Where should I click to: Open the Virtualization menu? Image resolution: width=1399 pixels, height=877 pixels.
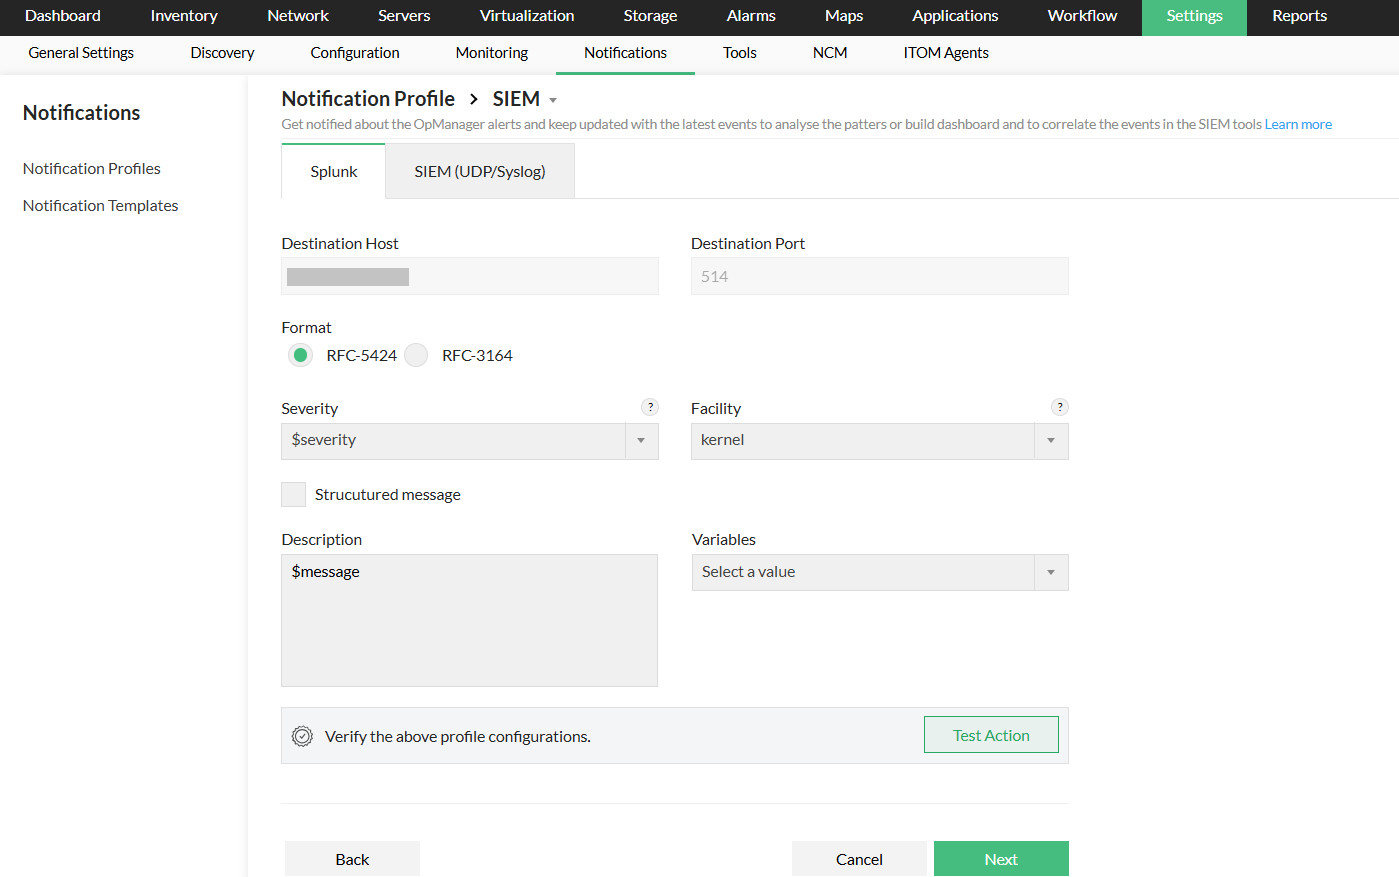pos(527,16)
